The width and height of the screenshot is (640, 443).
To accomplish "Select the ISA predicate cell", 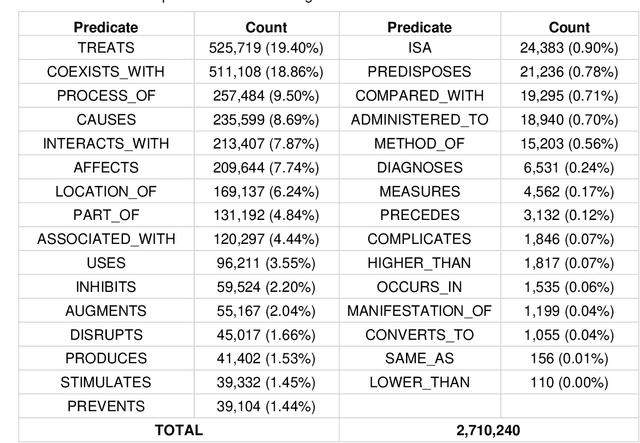I will click(419, 48).
